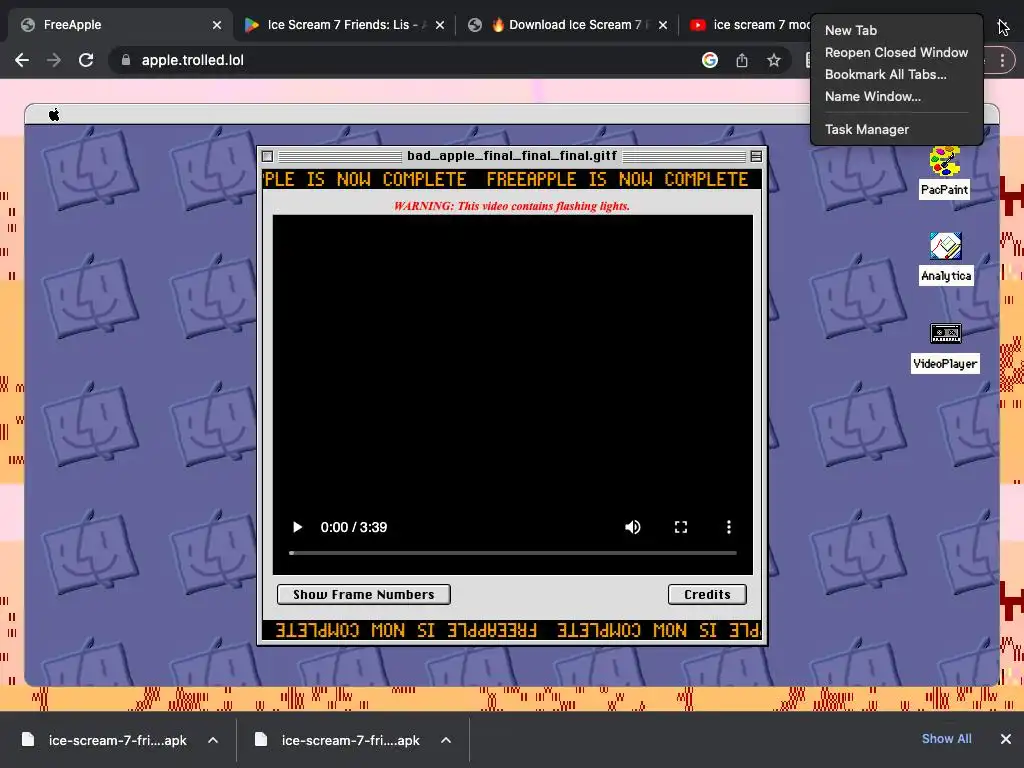This screenshot has width=1024, height=768.
Task: Open the first ice-scream-7 apk download
Action: click(x=118, y=740)
